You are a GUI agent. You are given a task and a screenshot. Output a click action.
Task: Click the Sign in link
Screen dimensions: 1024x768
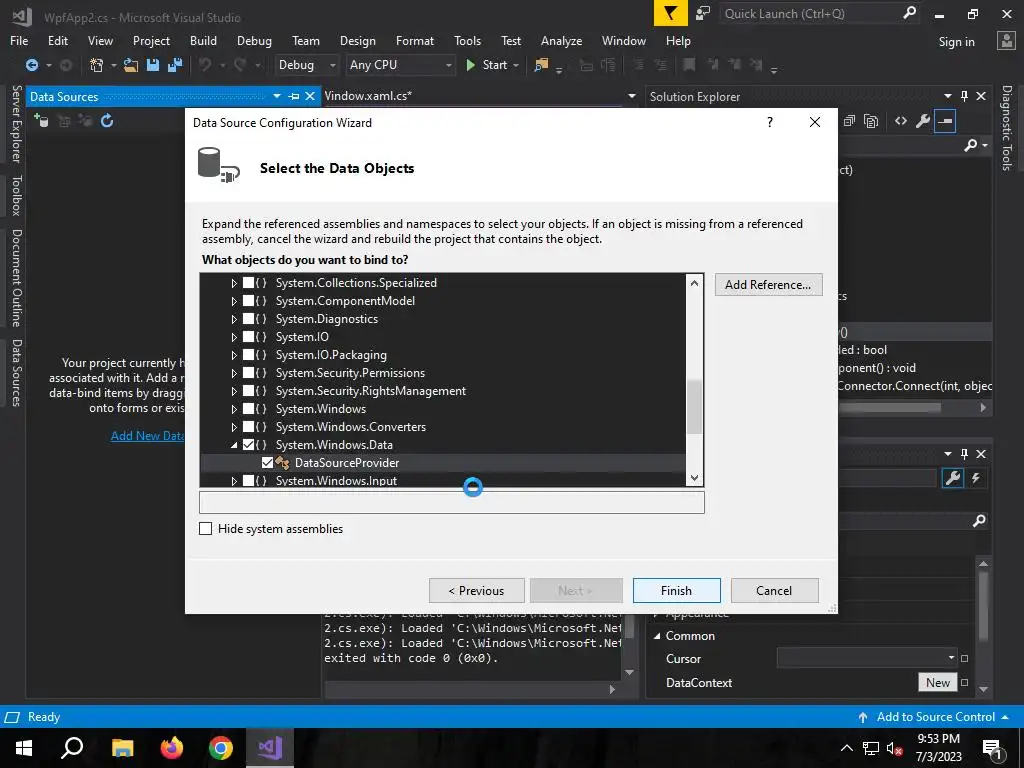click(956, 41)
